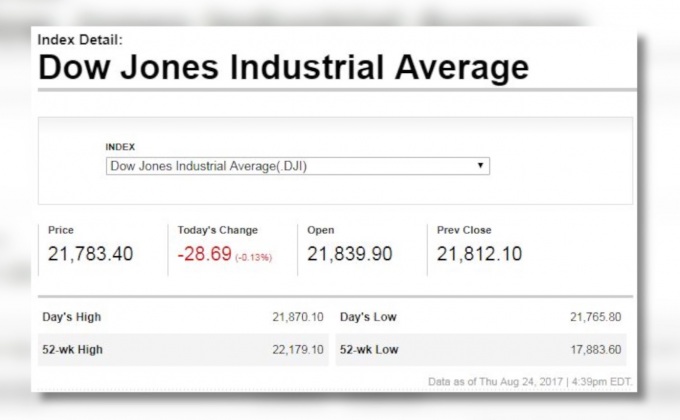The height and width of the screenshot is (420, 680).
Task: Click the Dow Jones Industrial Average heading
Action: pos(283,67)
